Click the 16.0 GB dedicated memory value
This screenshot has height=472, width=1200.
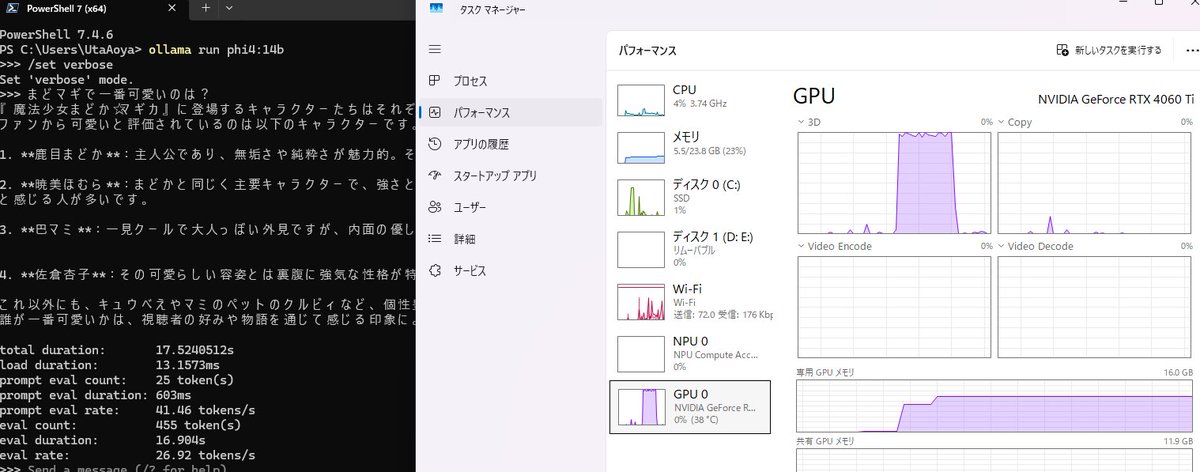(1176, 372)
